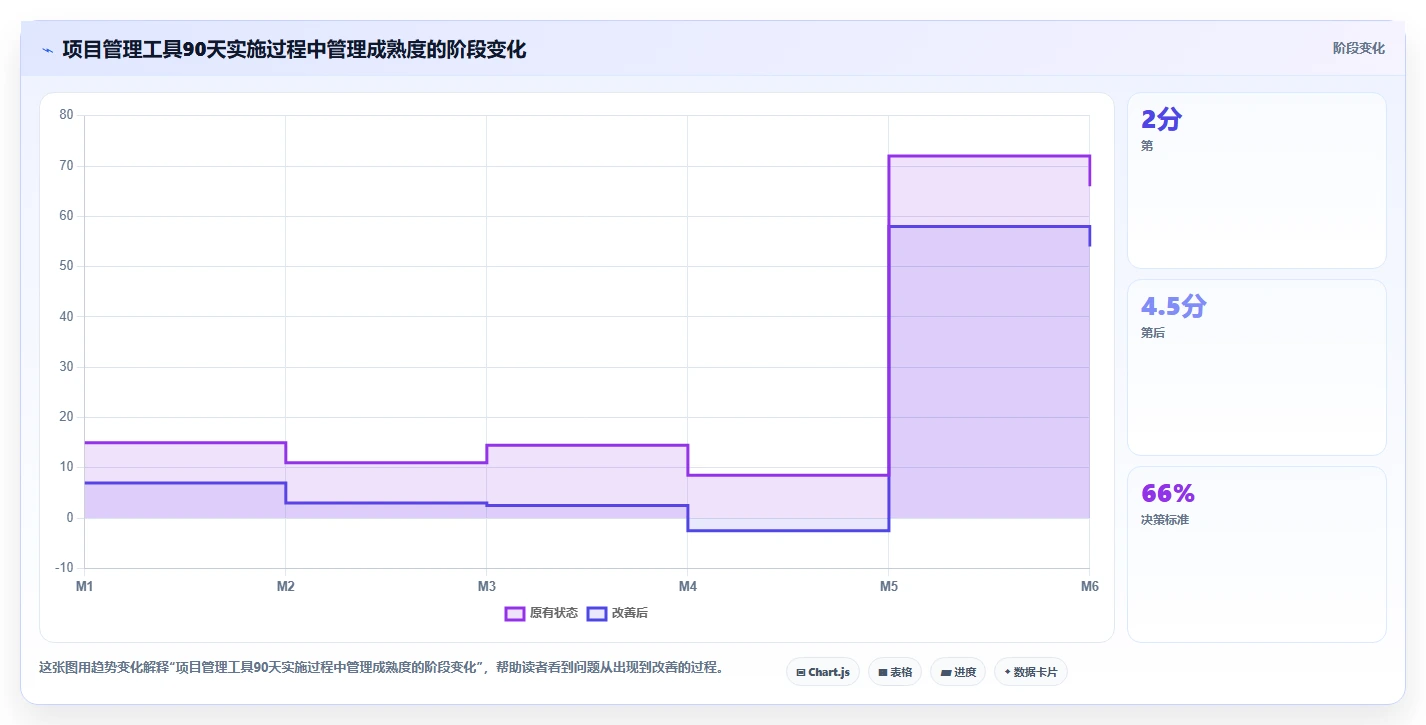This screenshot has width=1426, height=725.
Task: Click the description sentence below the chart
Action: point(381,667)
